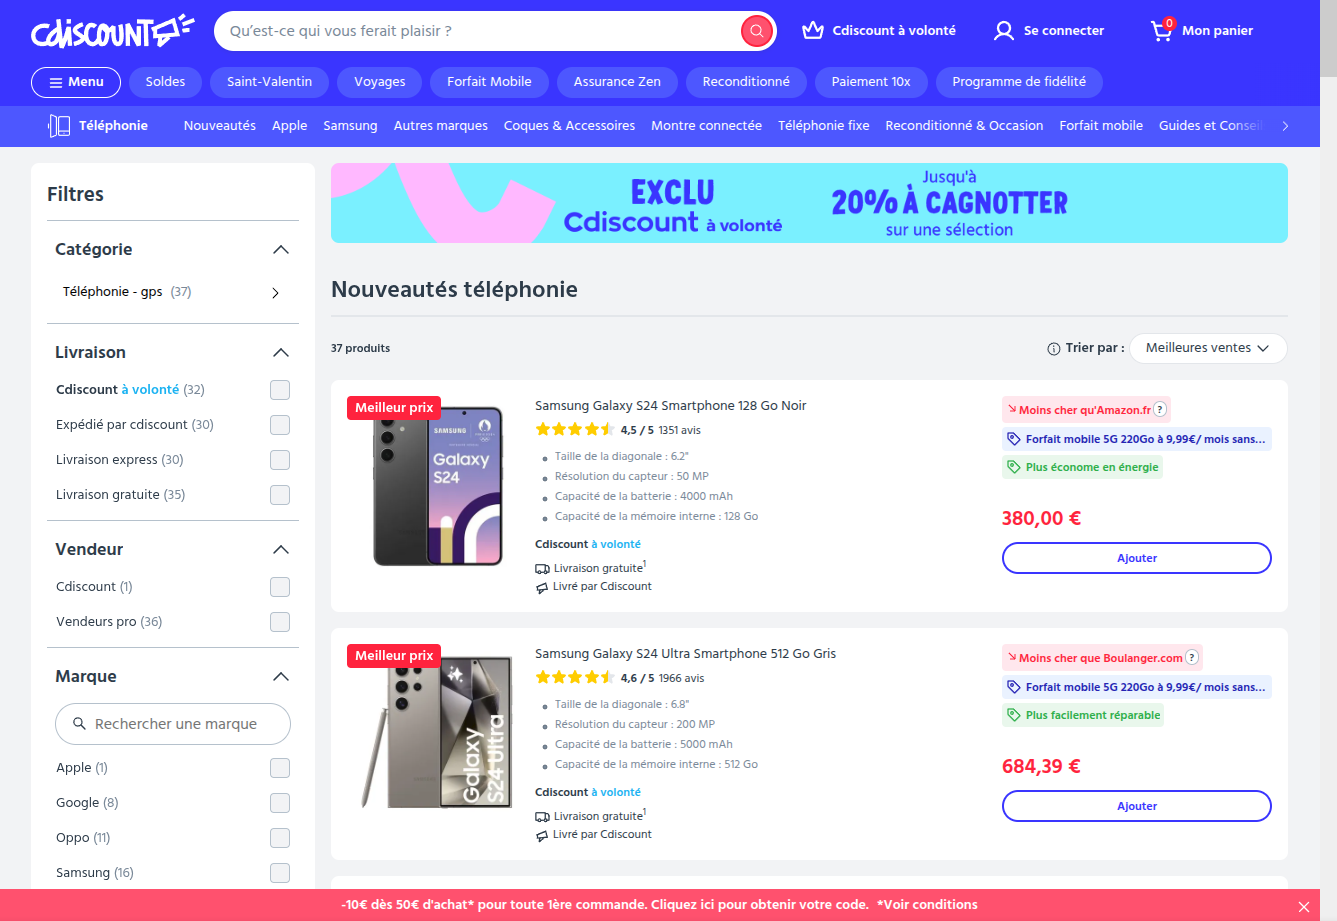Add Galaxy S24 Ultra with Ajouter
The width and height of the screenshot is (1337, 921).
coord(1137,806)
